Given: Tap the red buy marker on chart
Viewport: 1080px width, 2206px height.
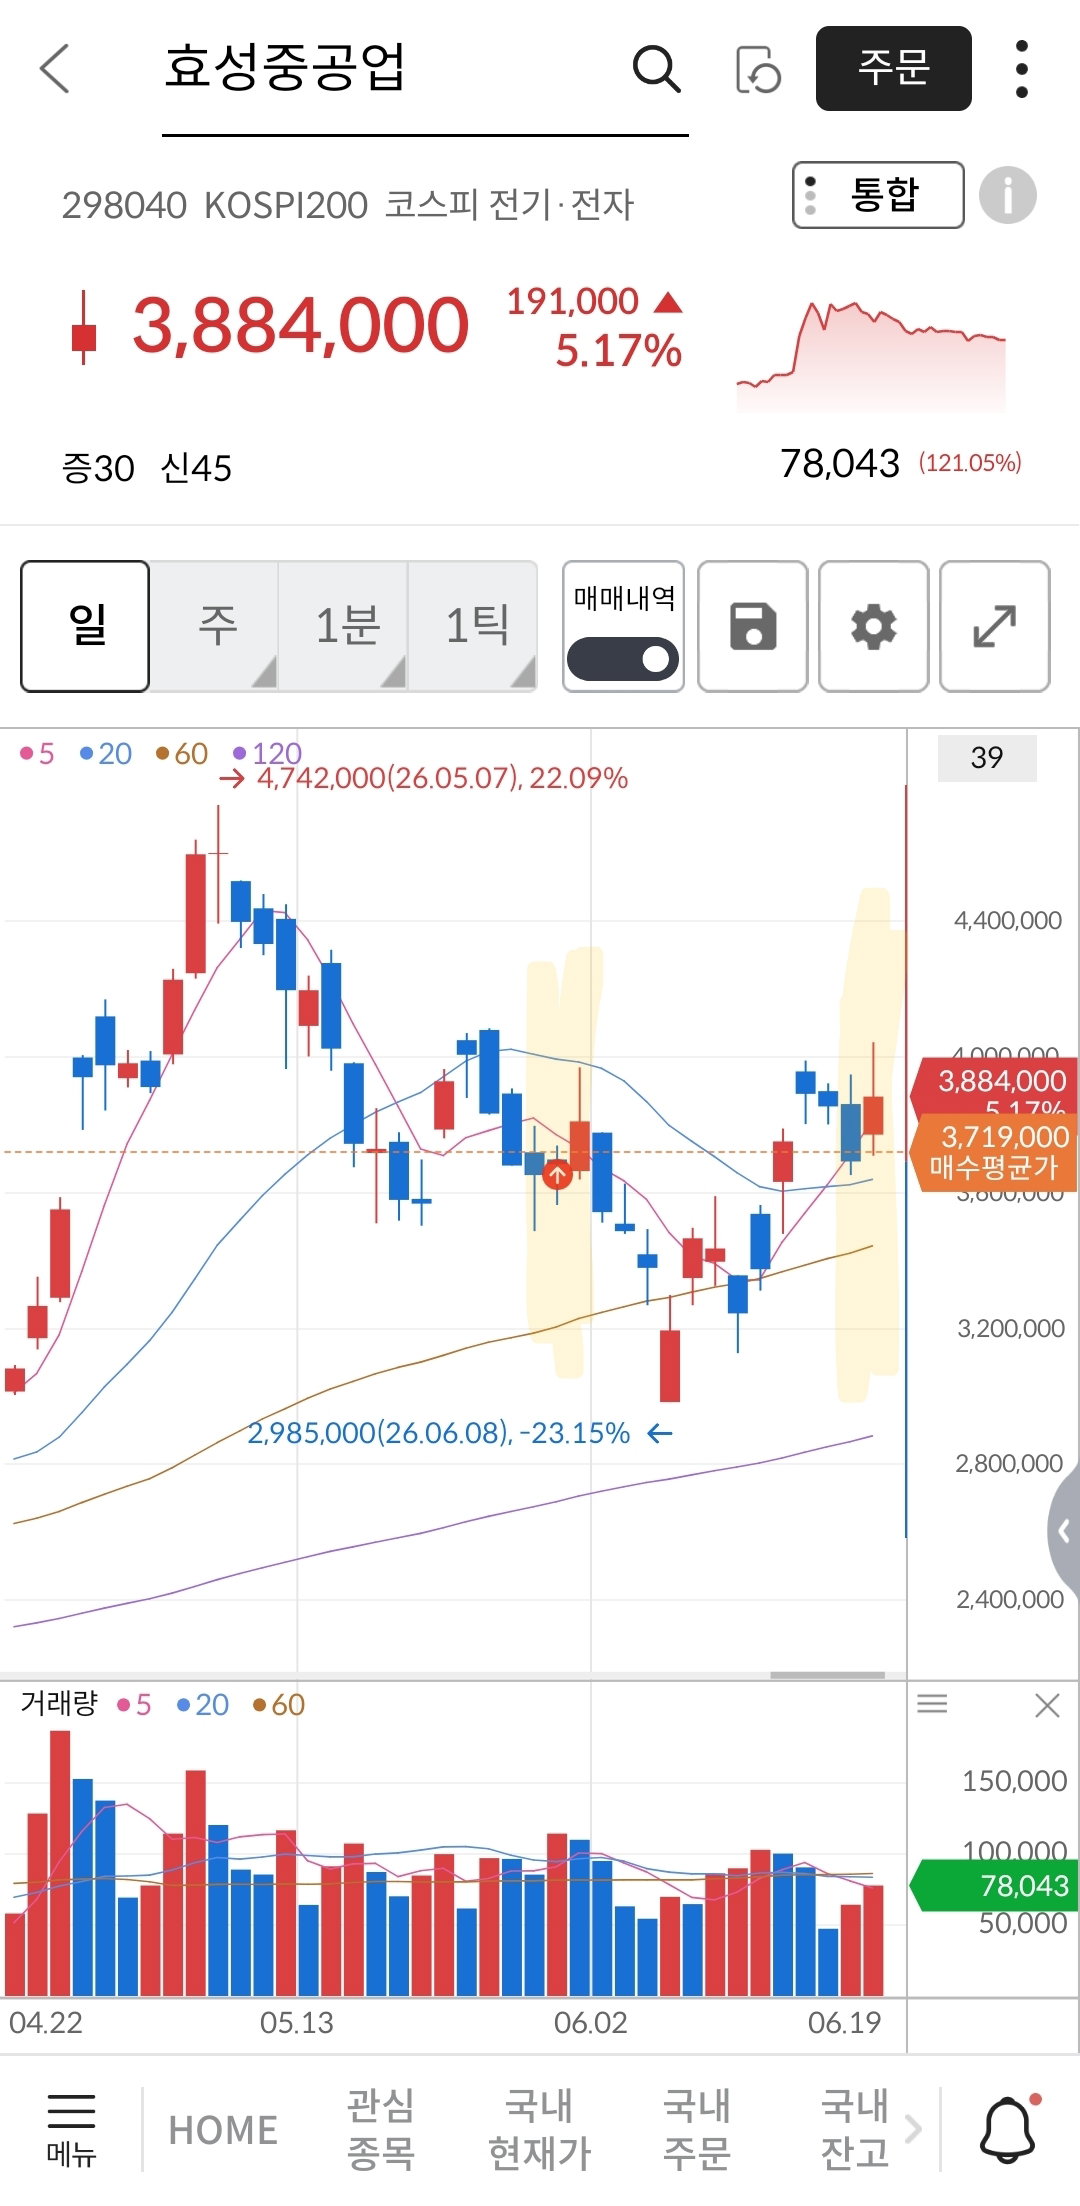Looking at the screenshot, I should click(557, 1174).
